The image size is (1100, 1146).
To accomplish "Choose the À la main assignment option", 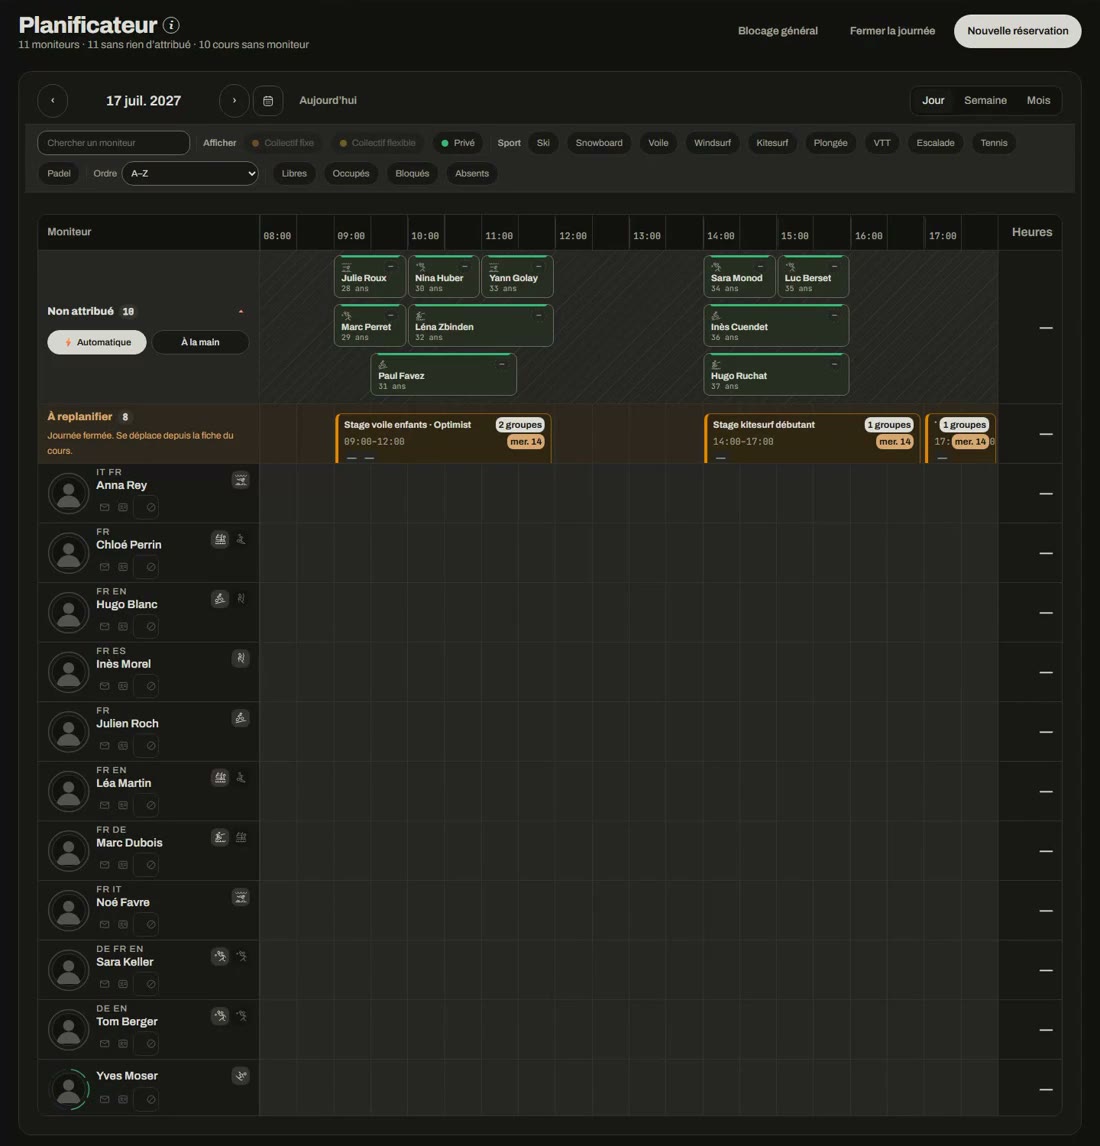I will pyautogui.click(x=200, y=343).
